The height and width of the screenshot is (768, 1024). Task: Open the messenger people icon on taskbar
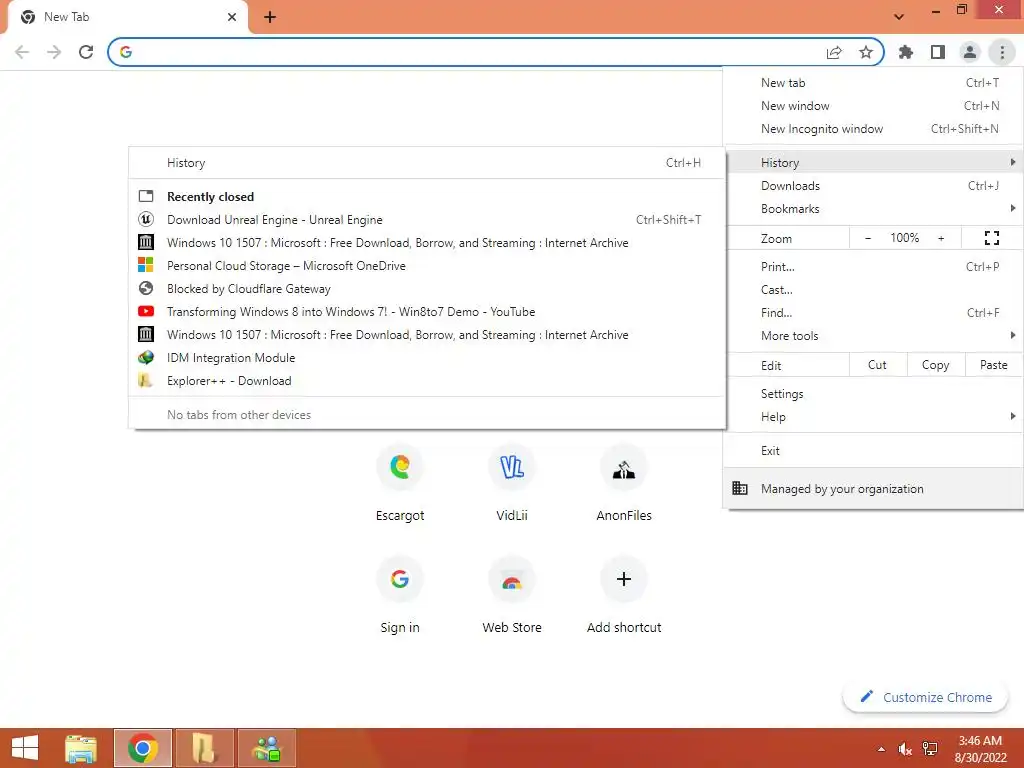coord(267,748)
